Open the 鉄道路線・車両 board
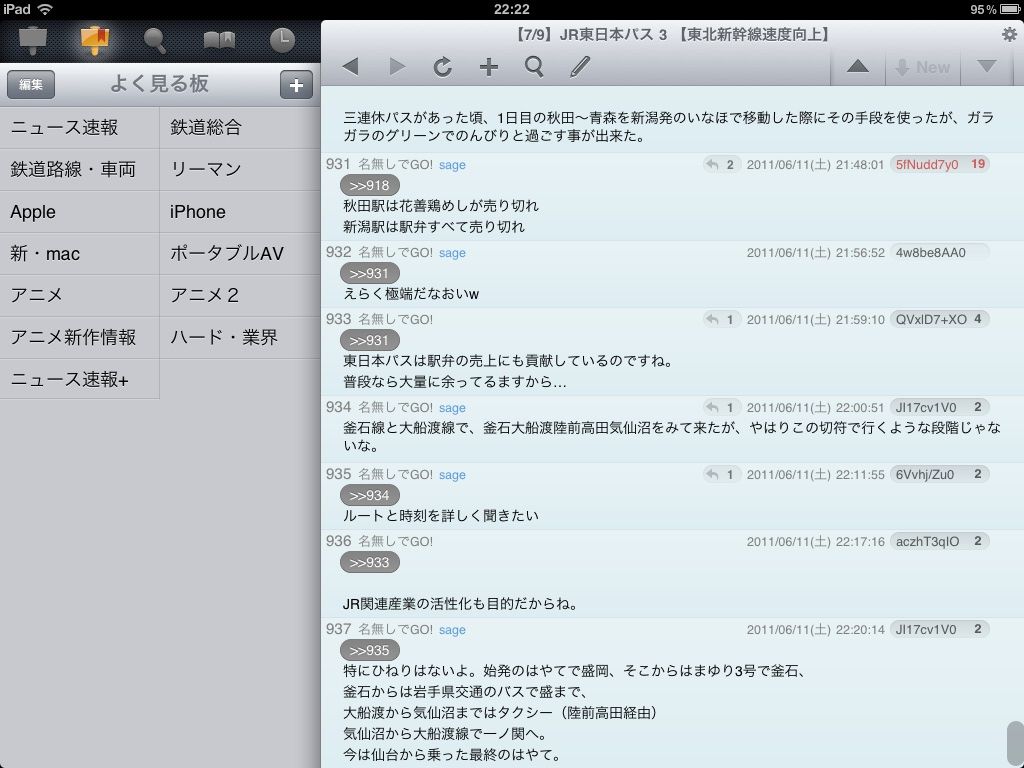 (80, 170)
